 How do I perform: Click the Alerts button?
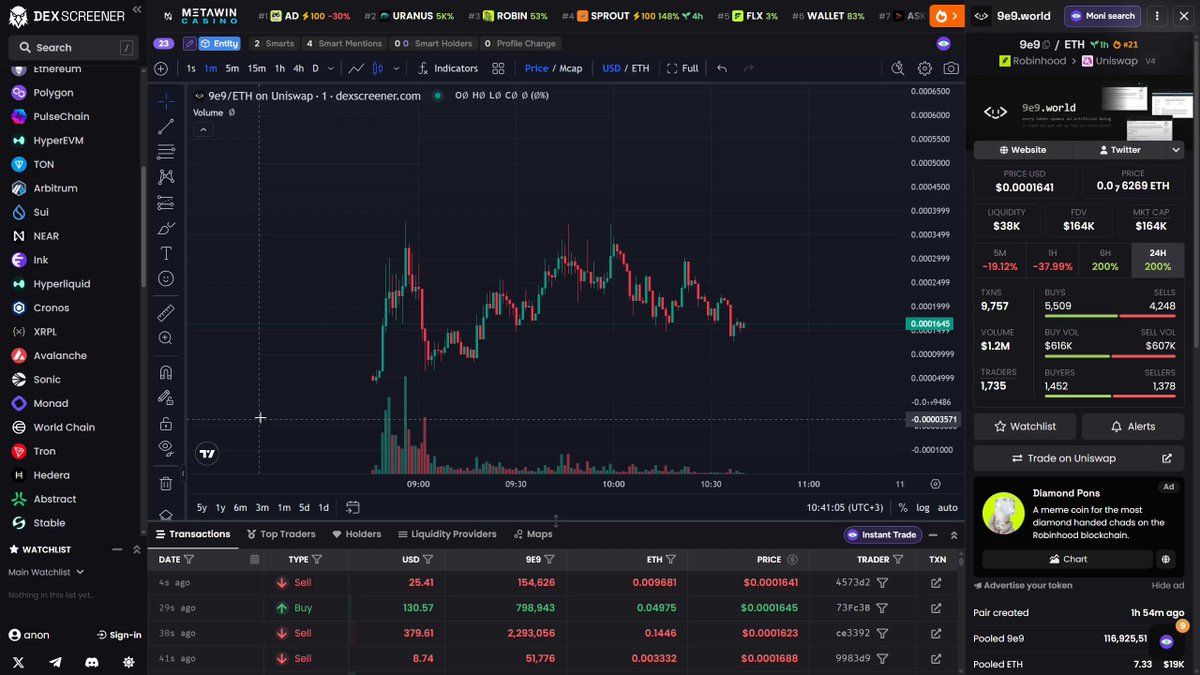pyautogui.click(x=1133, y=426)
